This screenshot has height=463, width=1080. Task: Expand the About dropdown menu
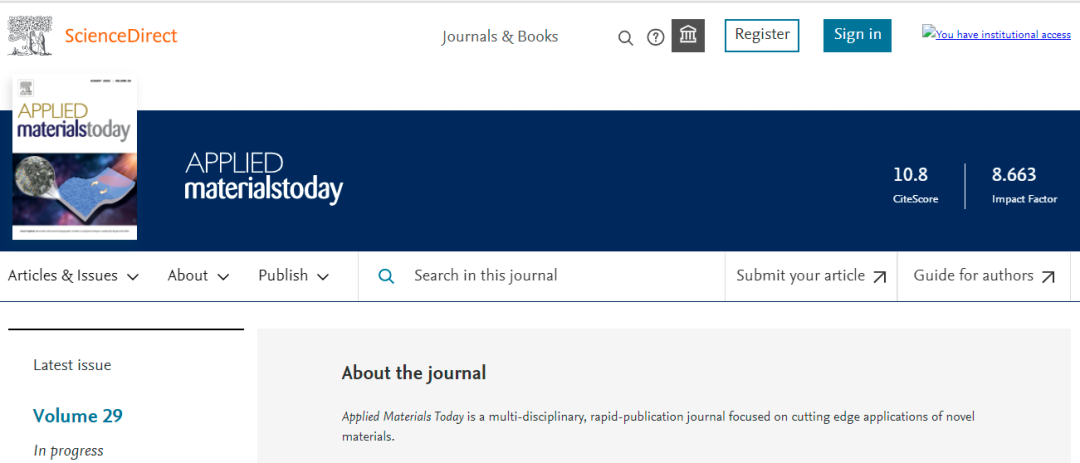(x=198, y=276)
